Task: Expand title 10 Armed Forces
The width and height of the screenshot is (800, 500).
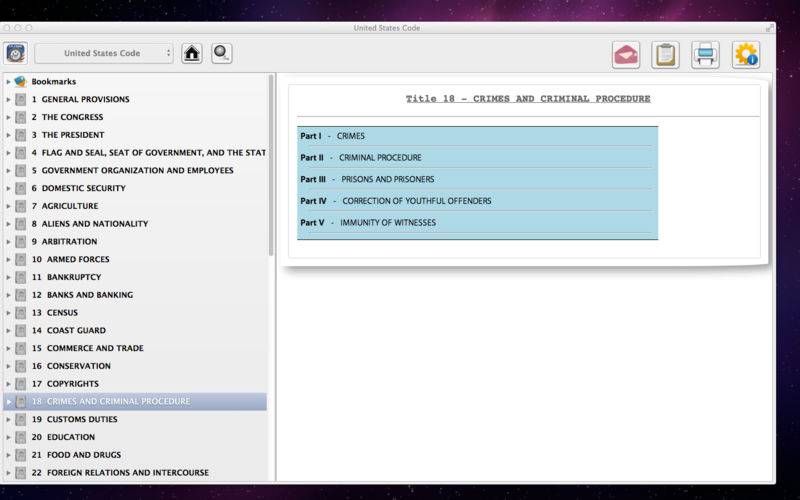Action: pos(8,259)
